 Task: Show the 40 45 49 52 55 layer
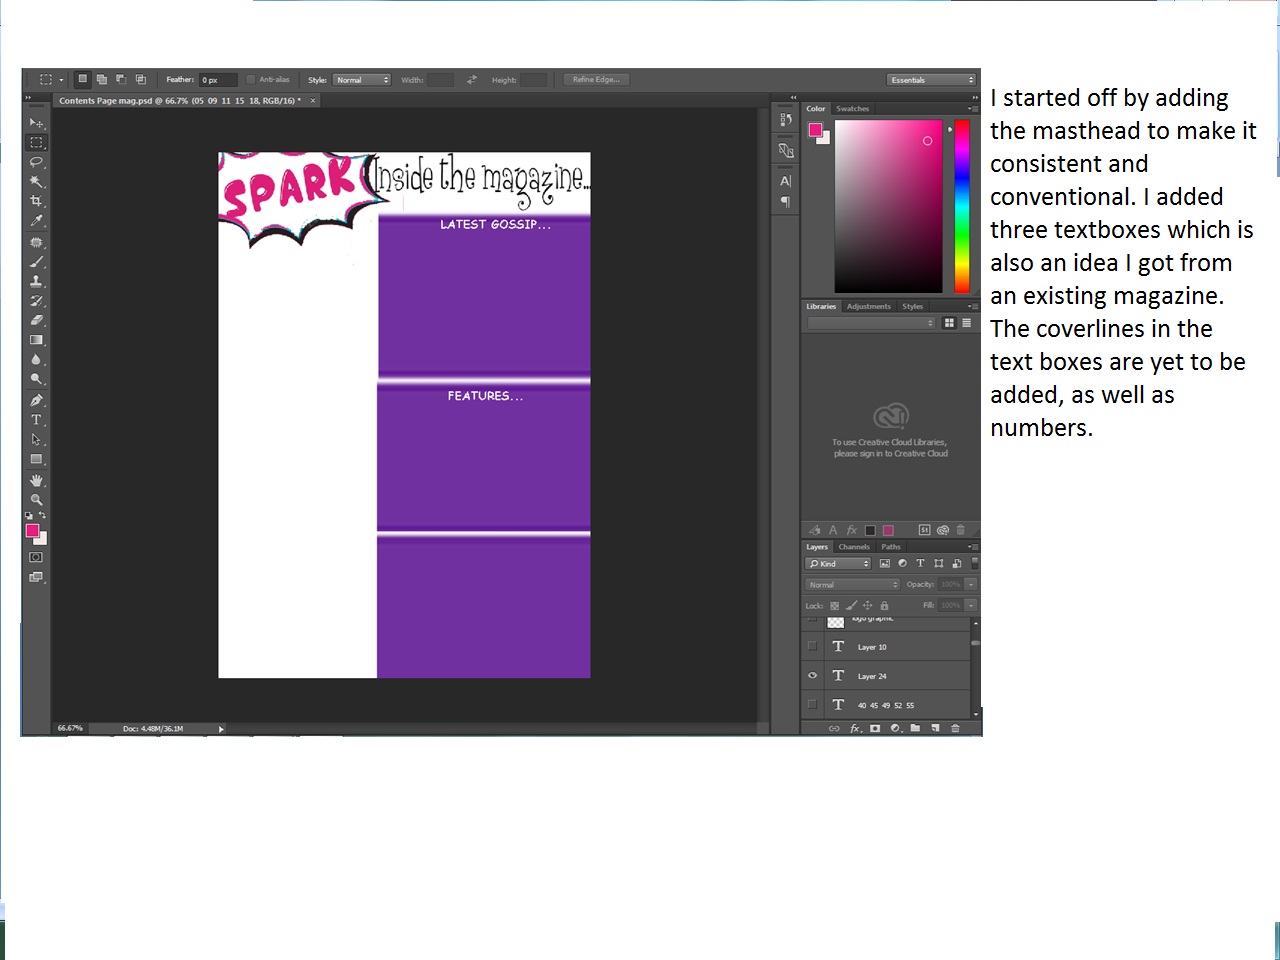812,704
